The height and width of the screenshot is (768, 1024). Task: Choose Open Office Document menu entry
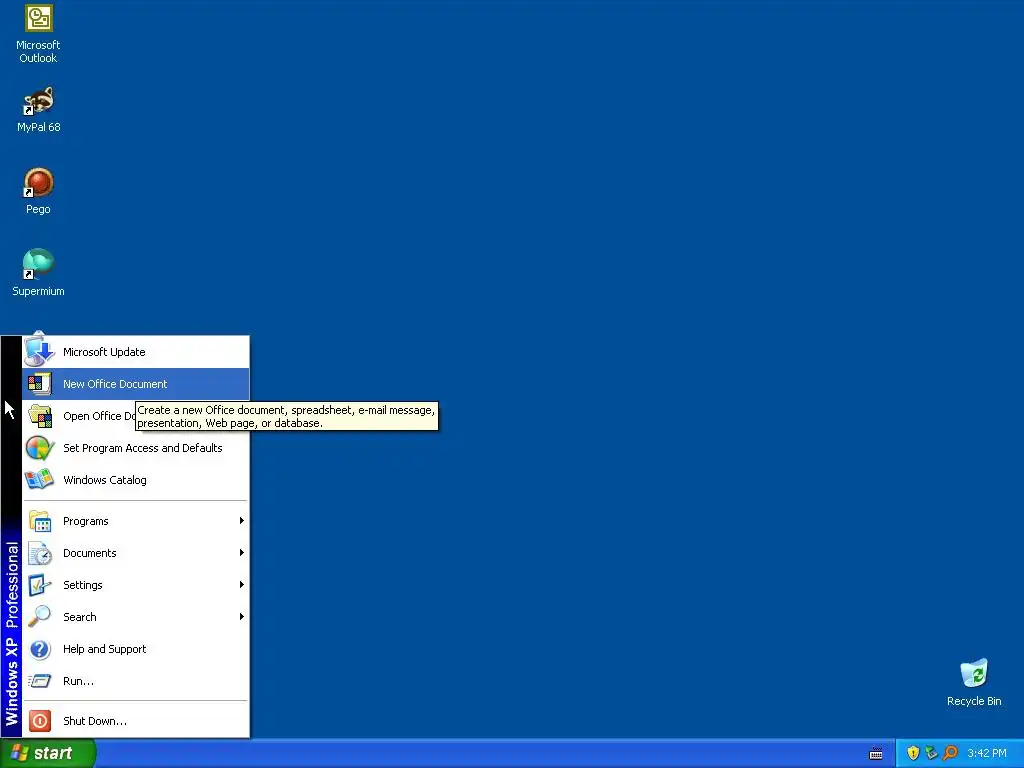pos(136,416)
